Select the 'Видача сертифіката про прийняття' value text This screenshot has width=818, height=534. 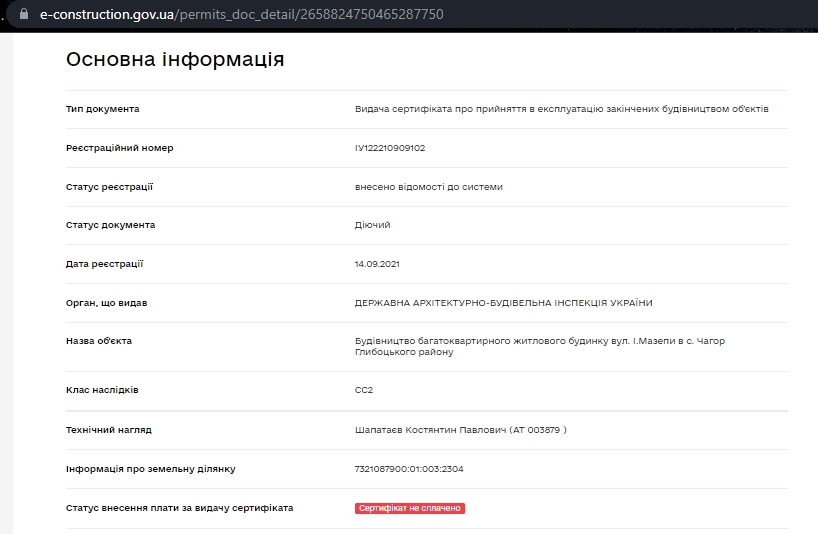click(x=561, y=109)
